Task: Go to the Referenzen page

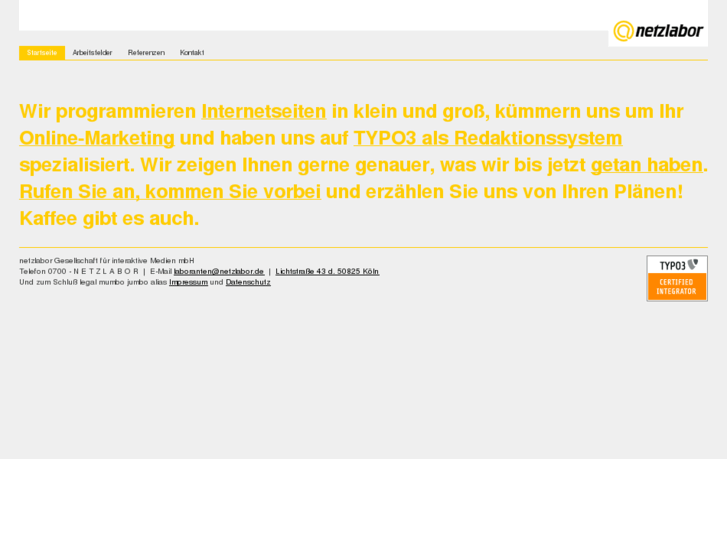Action: coord(146,53)
